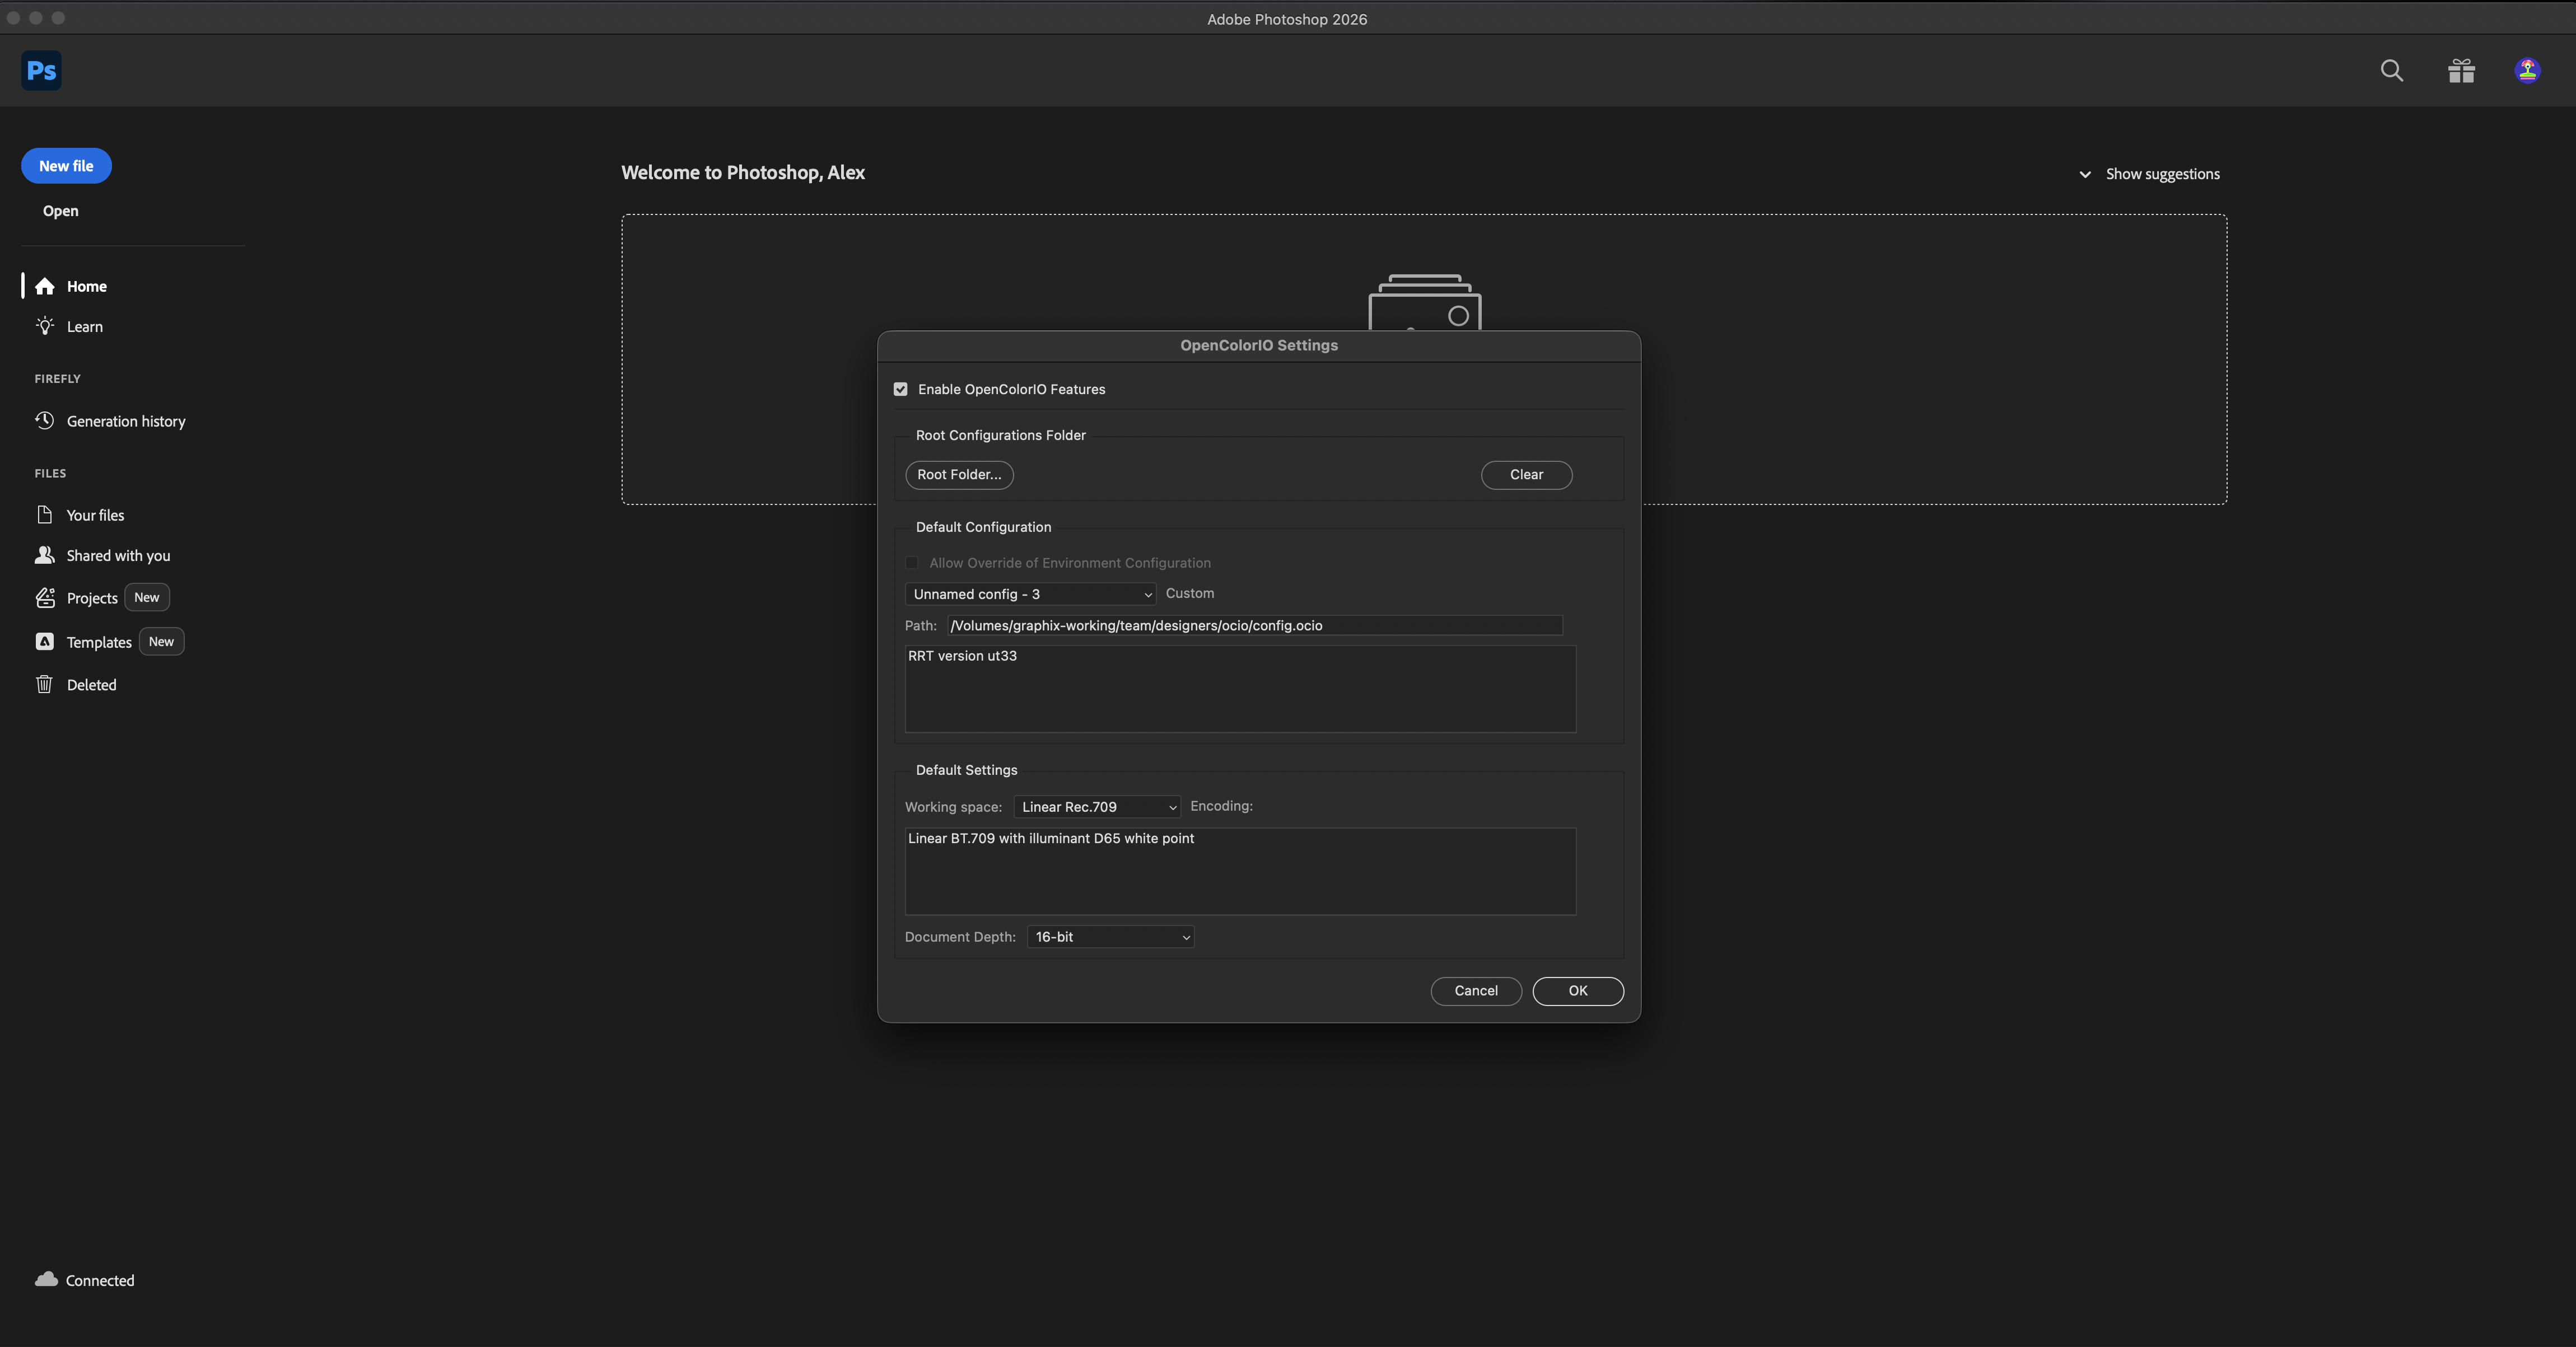Click the Welcome to Photoshop, Alex heading
The image size is (2576, 1347).
click(743, 172)
